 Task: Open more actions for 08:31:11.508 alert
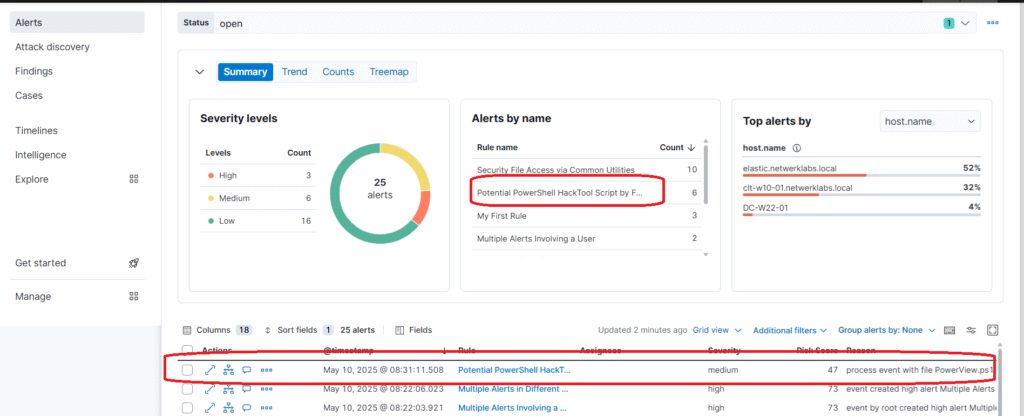pos(266,370)
